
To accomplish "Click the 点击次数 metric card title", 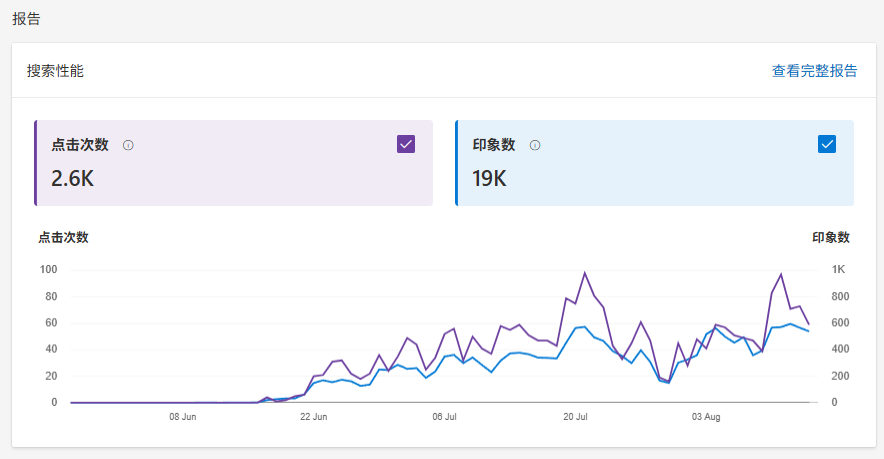I will tap(79, 145).
